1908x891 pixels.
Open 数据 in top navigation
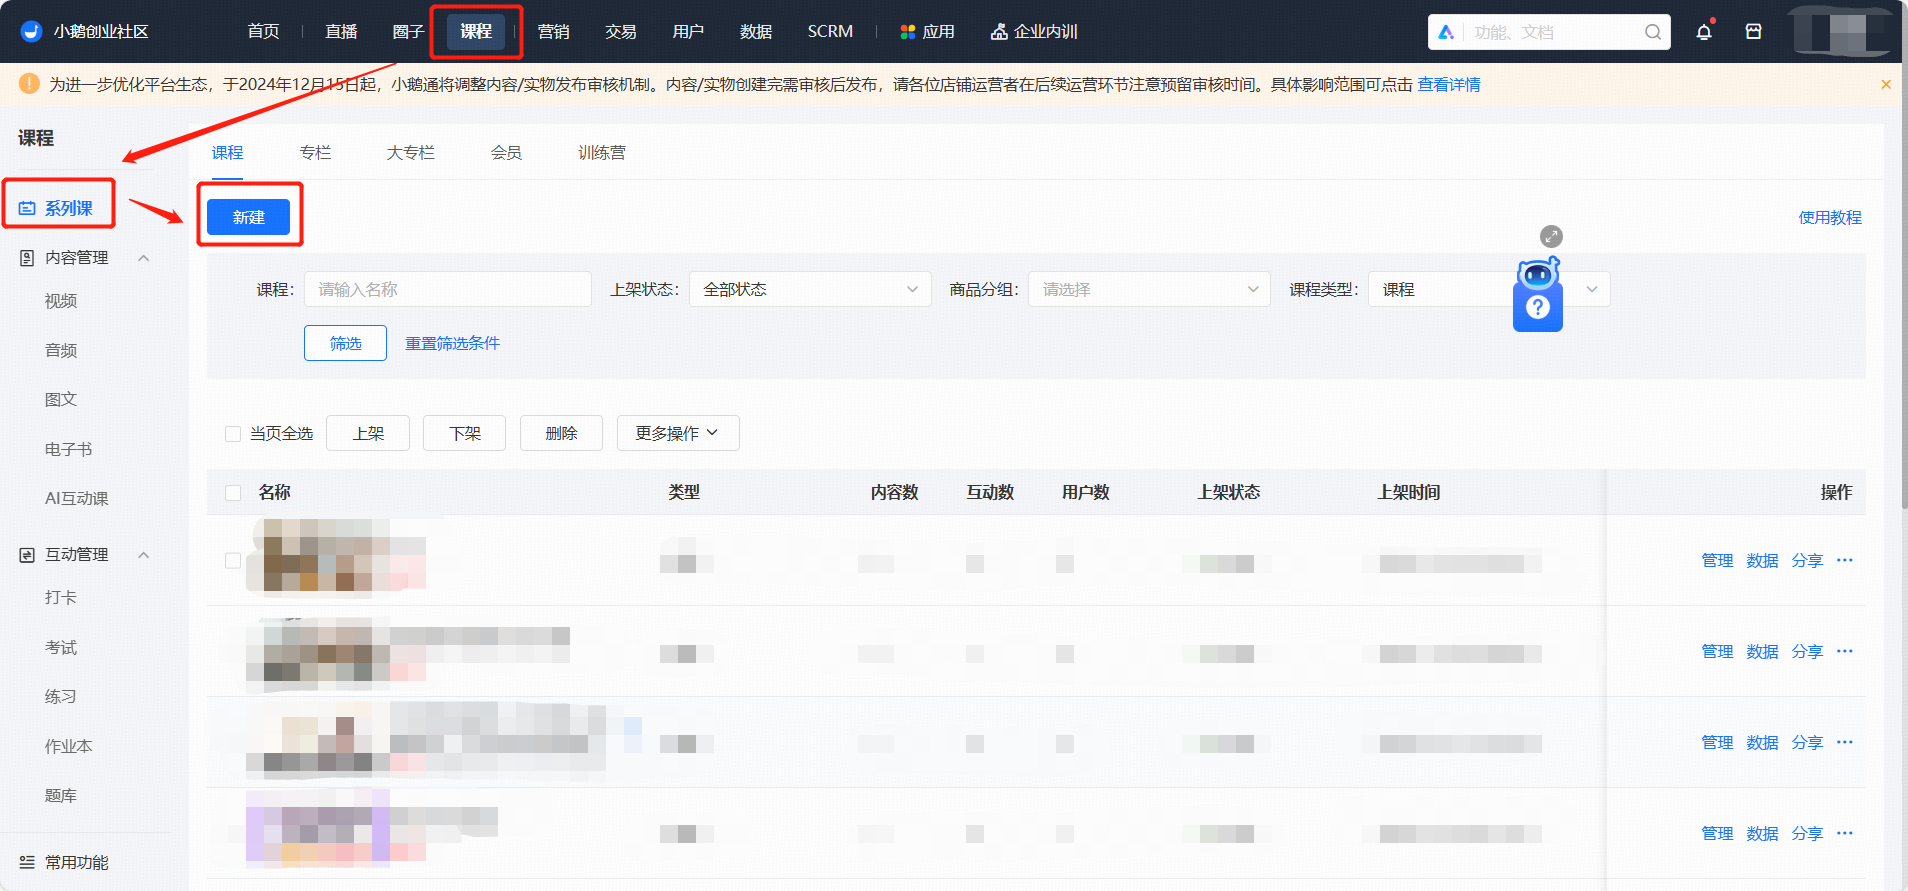point(756,32)
